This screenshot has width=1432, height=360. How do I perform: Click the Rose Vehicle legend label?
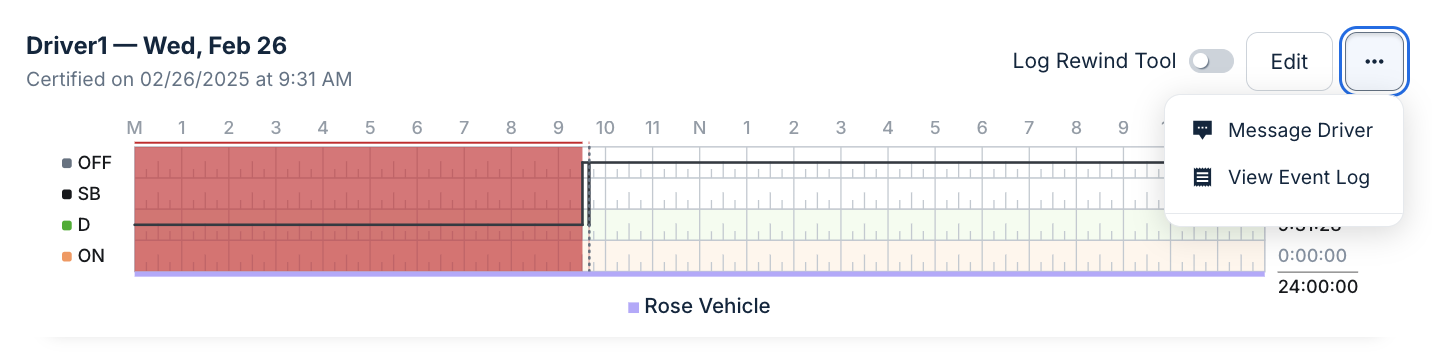707,306
